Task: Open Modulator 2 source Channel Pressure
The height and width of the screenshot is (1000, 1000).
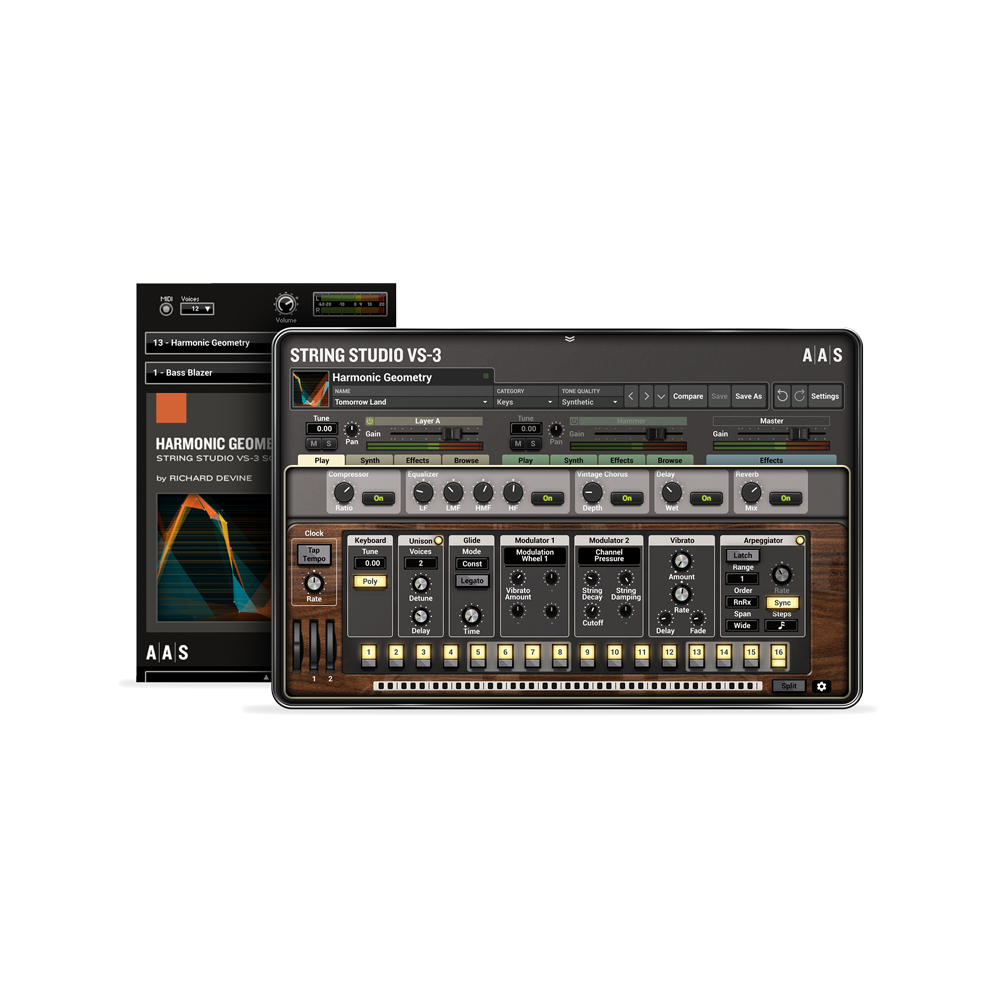Action: point(609,555)
